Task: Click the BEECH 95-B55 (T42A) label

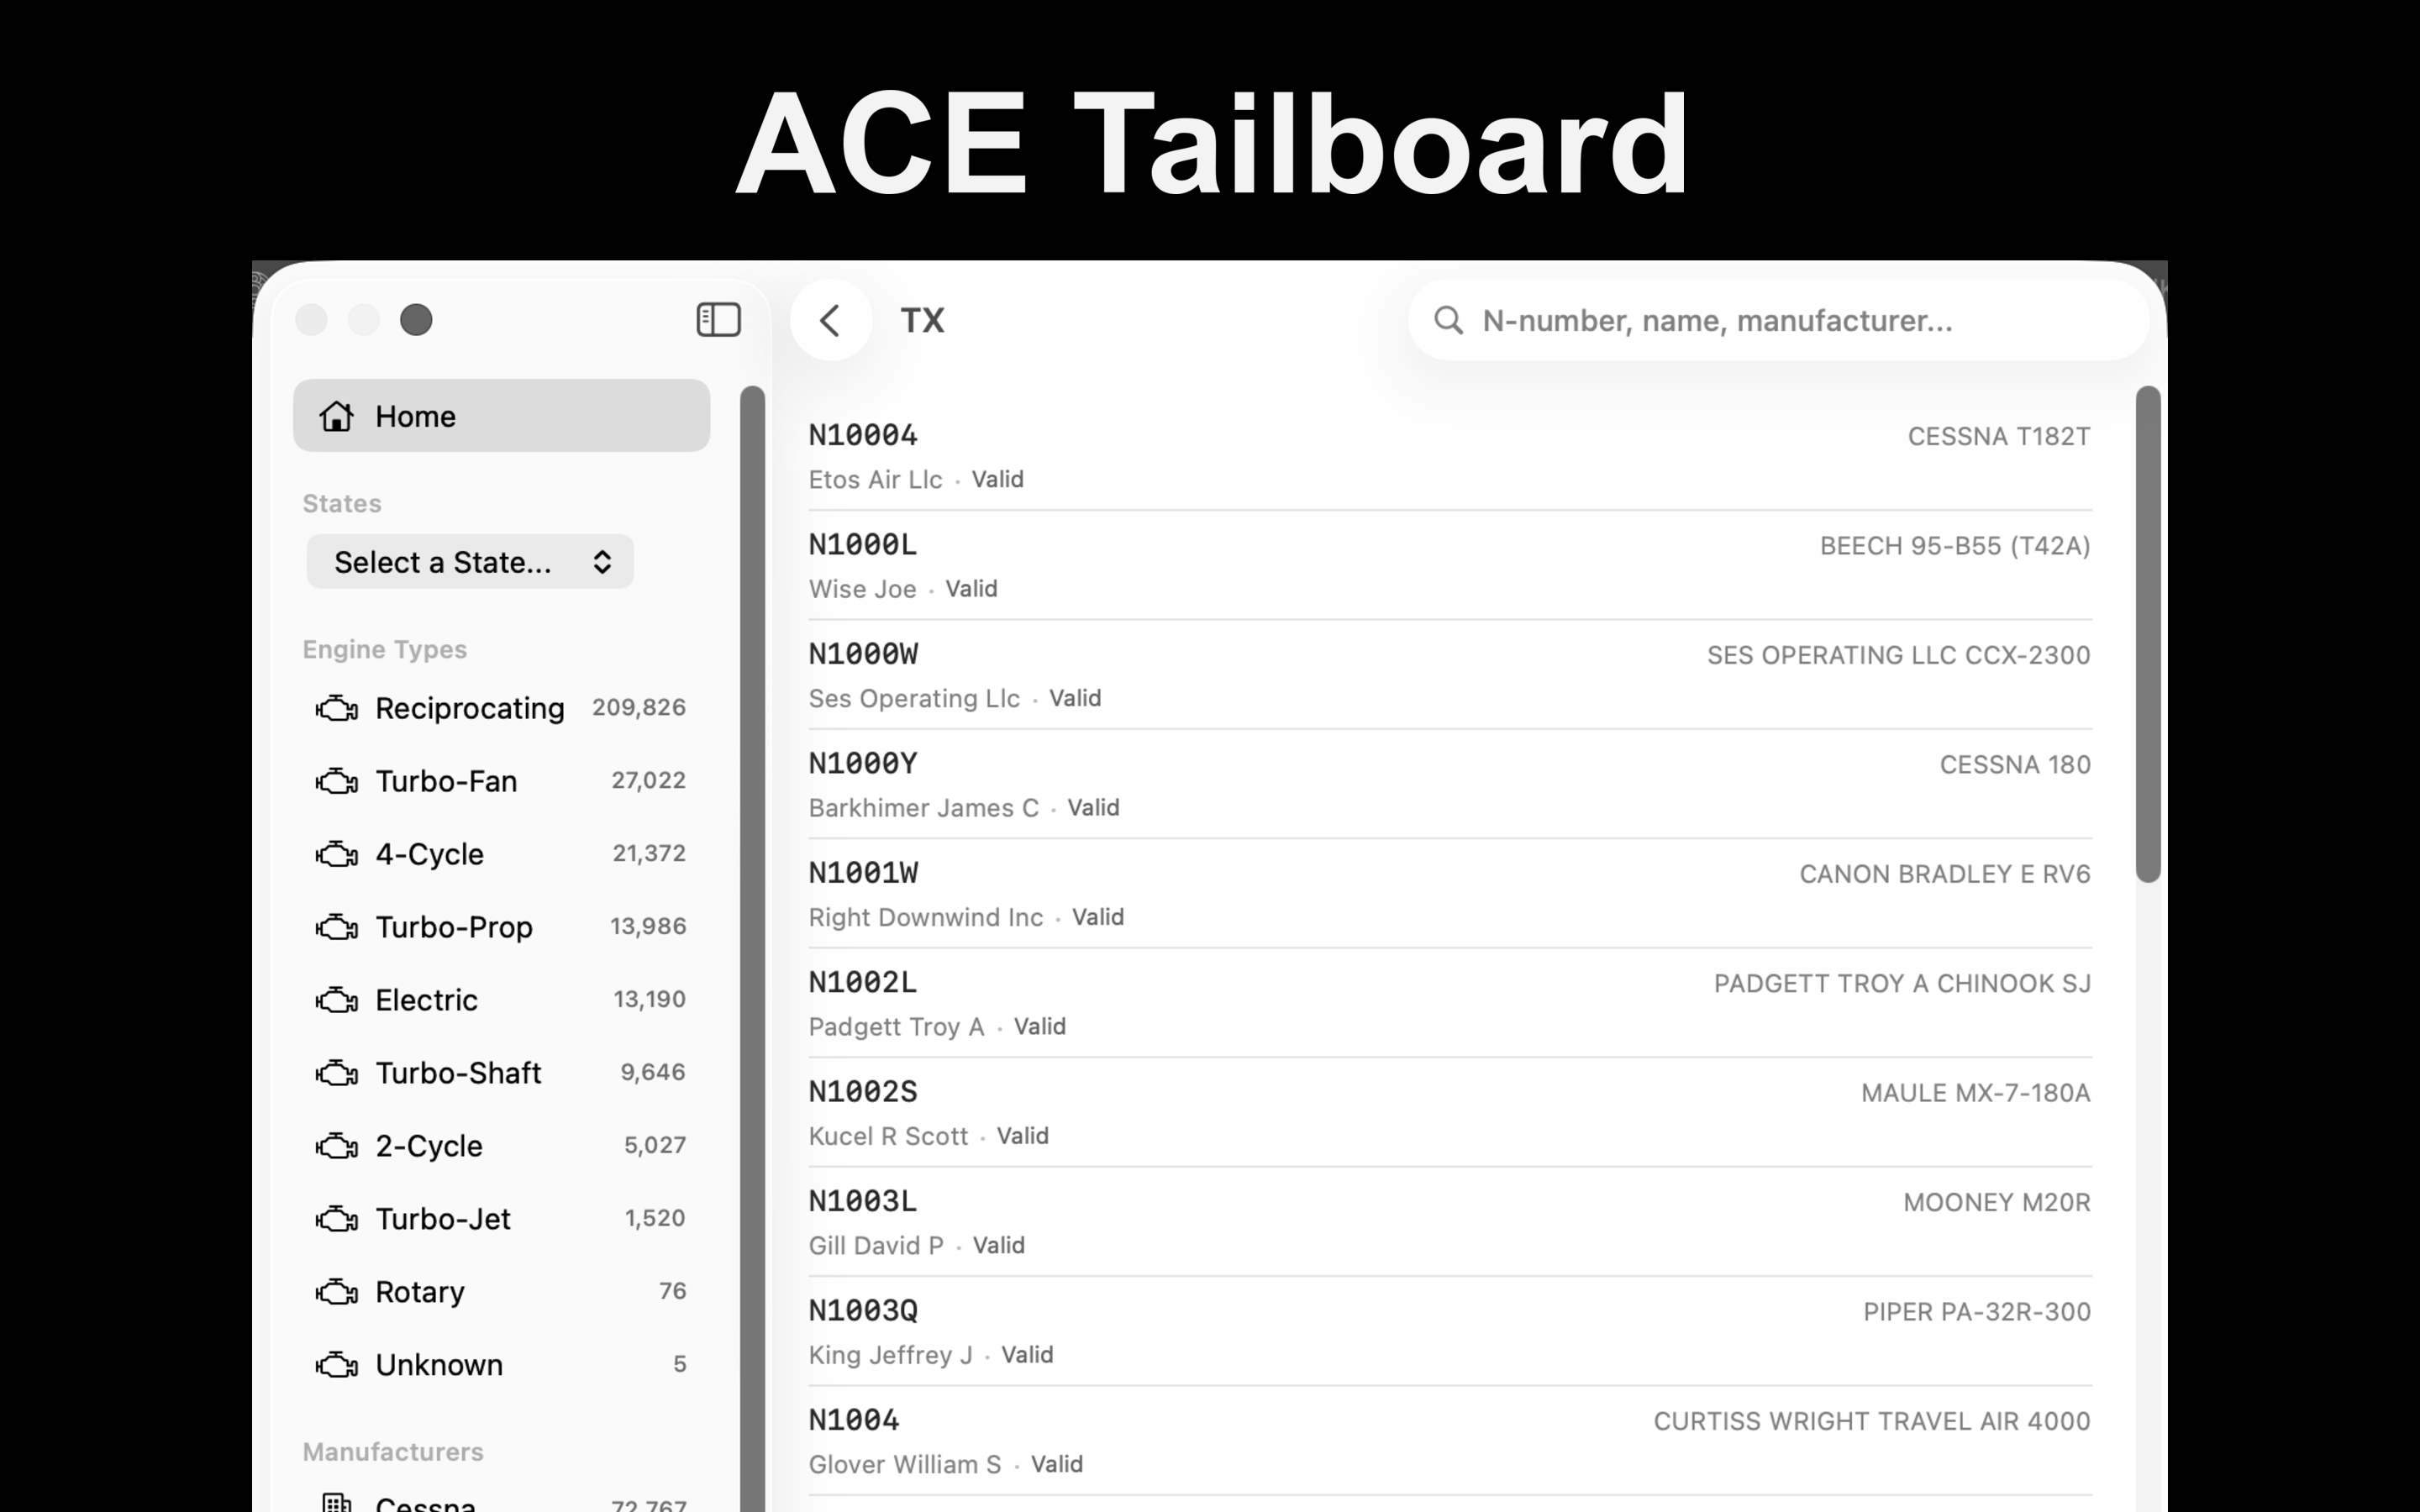Action: click(1955, 546)
